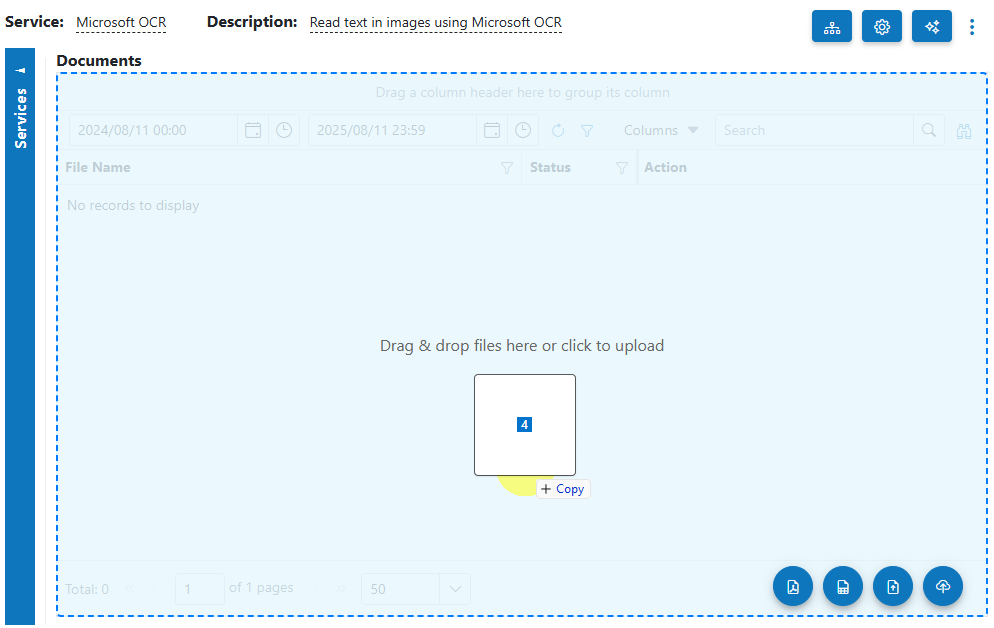Click the toolbar filter funnel icon
Viewport: 994px width, 628px height.
[x=587, y=131]
